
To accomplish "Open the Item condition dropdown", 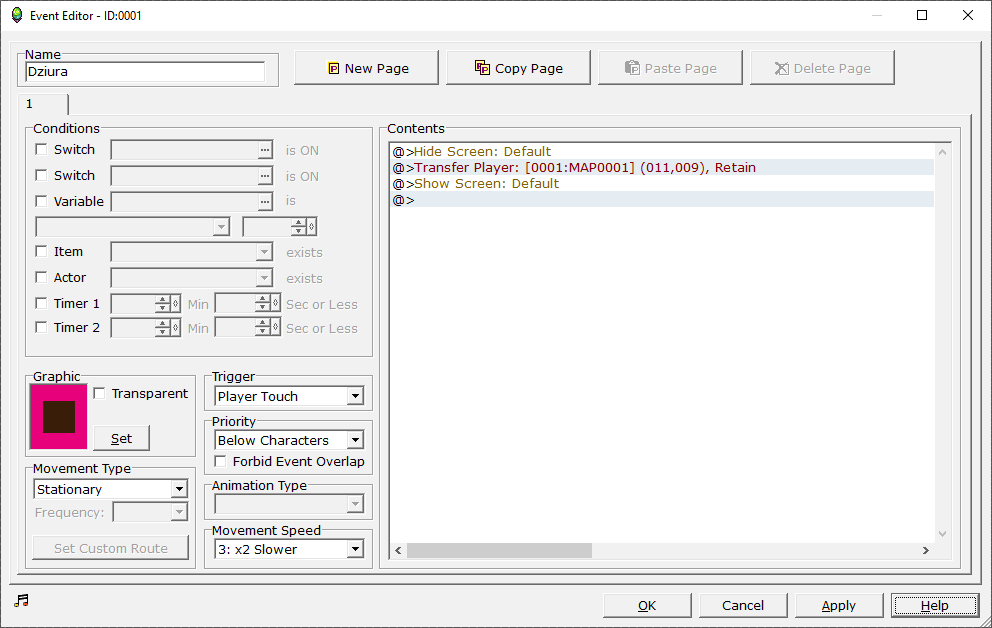I will [192, 252].
